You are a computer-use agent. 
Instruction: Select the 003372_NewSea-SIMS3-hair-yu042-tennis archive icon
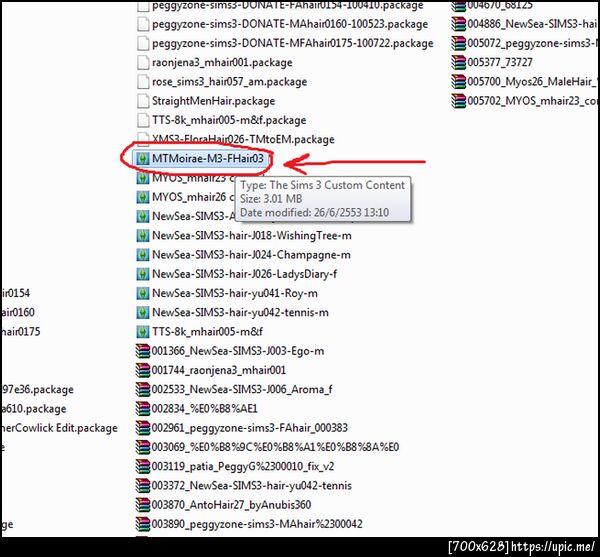click(143, 485)
